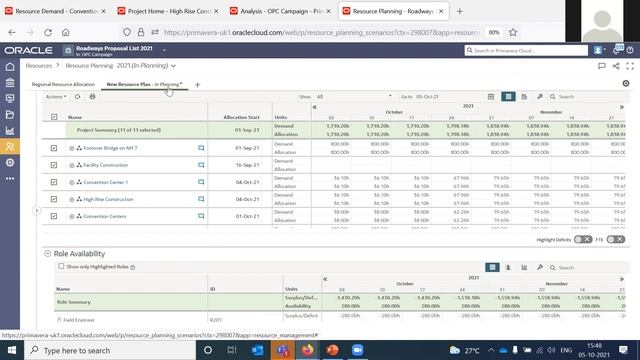This screenshot has height=360, width=640.
Task: Open the Analytics chart icon in the sidebar
Action: point(10,131)
